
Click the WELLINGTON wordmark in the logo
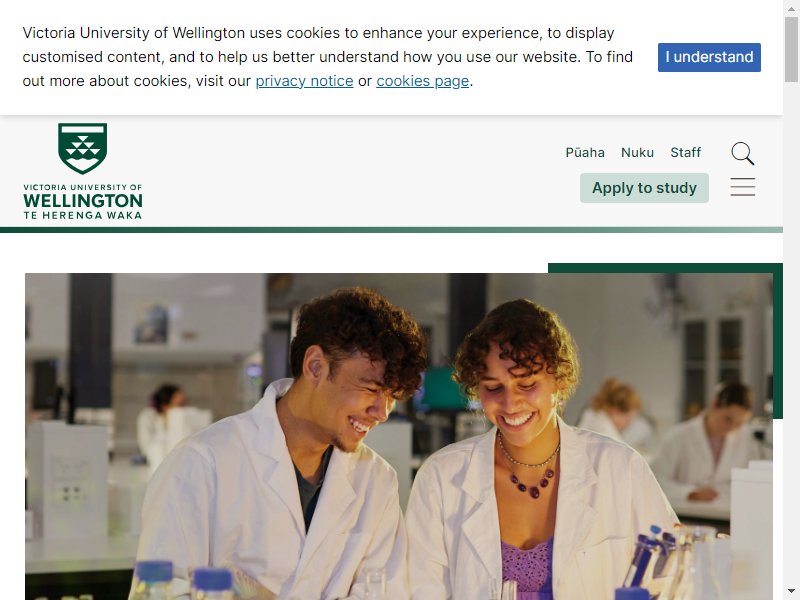click(x=83, y=201)
